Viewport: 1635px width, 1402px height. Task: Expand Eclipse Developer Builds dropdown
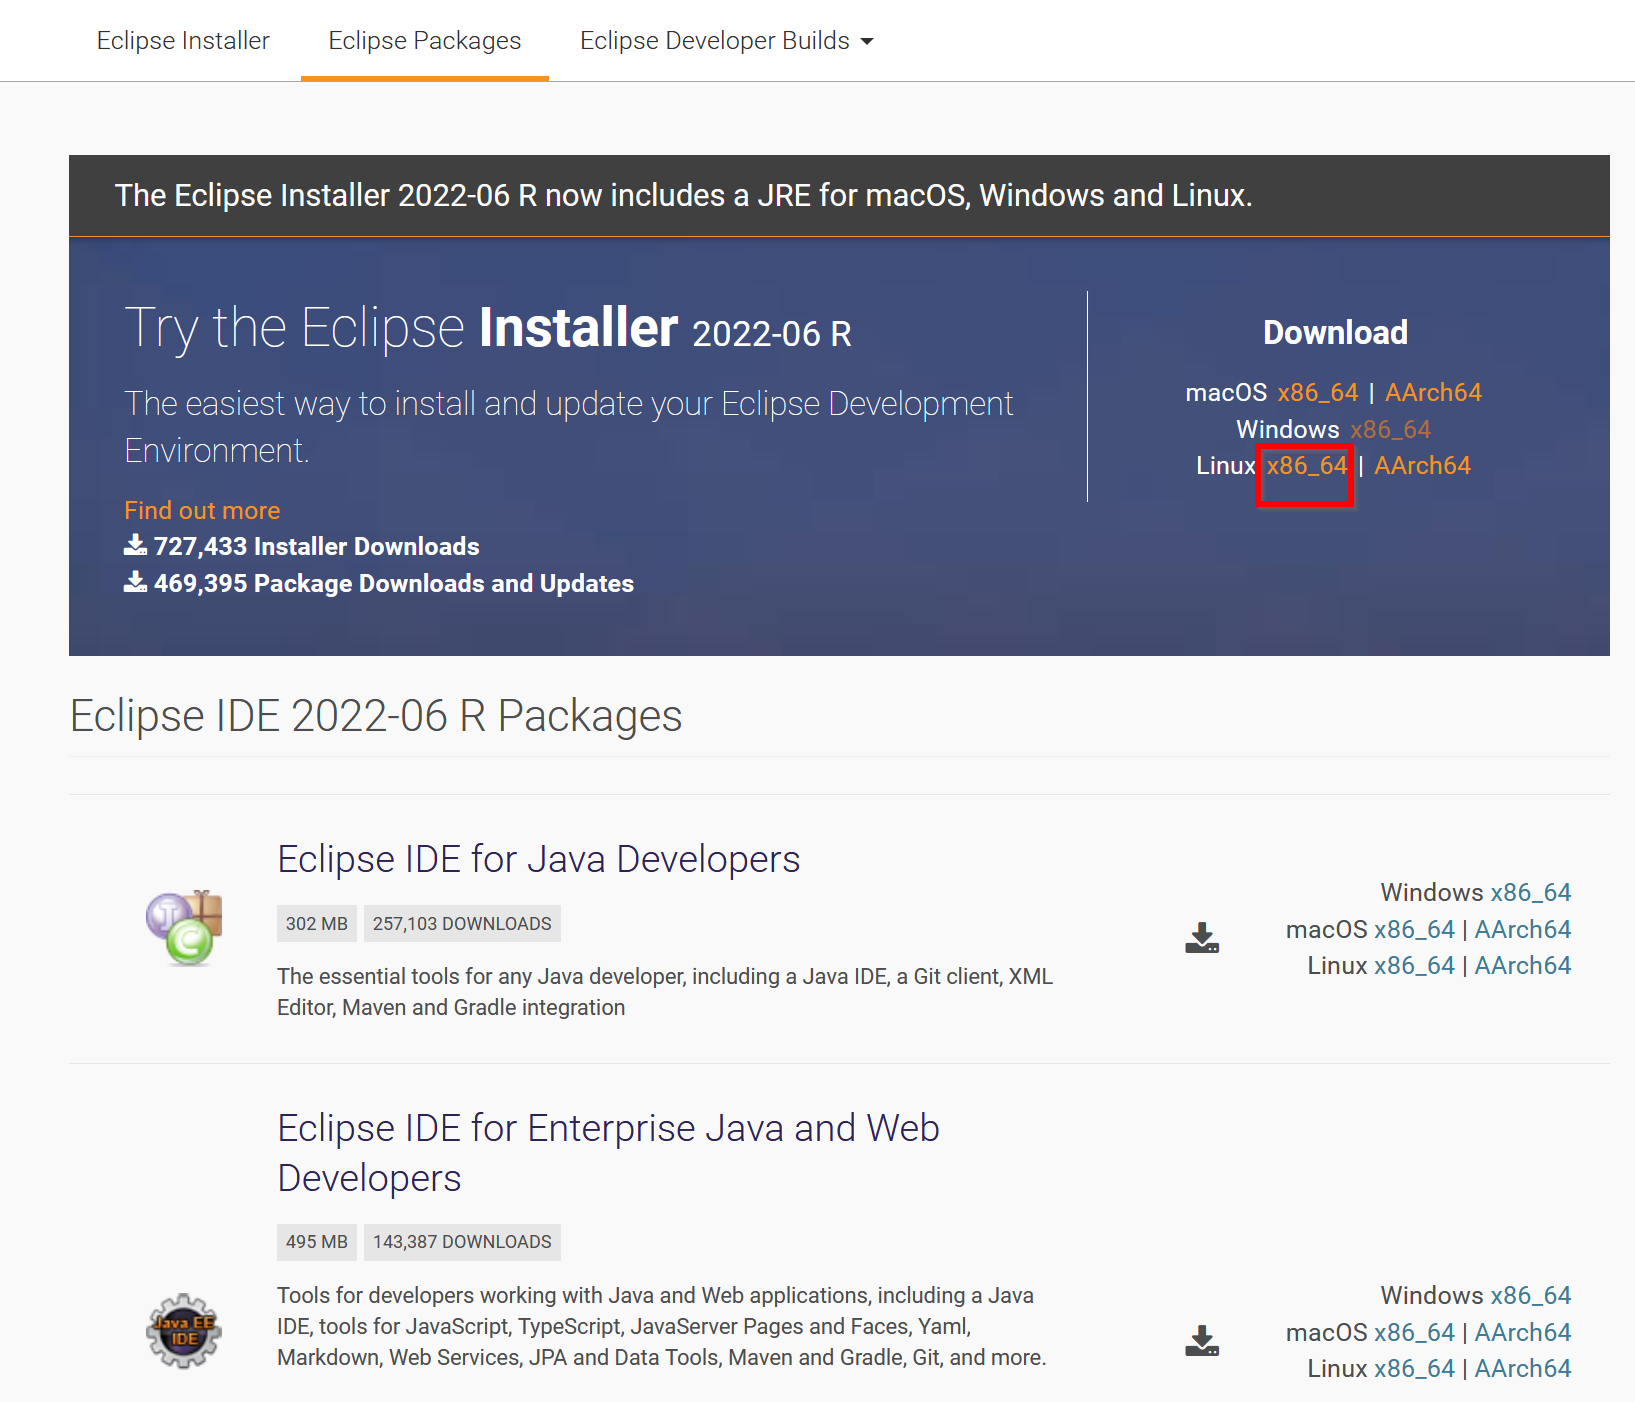coord(727,40)
